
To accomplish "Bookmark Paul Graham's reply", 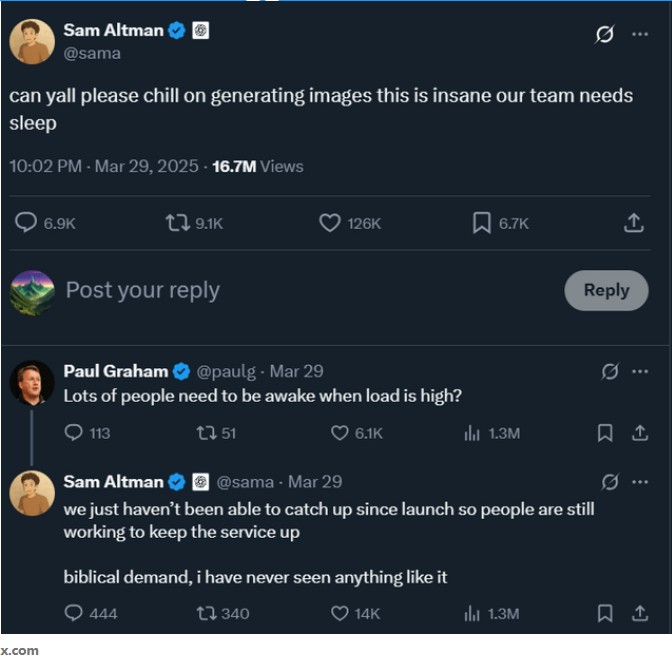I will pyautogui.click(x=605, y=433).
